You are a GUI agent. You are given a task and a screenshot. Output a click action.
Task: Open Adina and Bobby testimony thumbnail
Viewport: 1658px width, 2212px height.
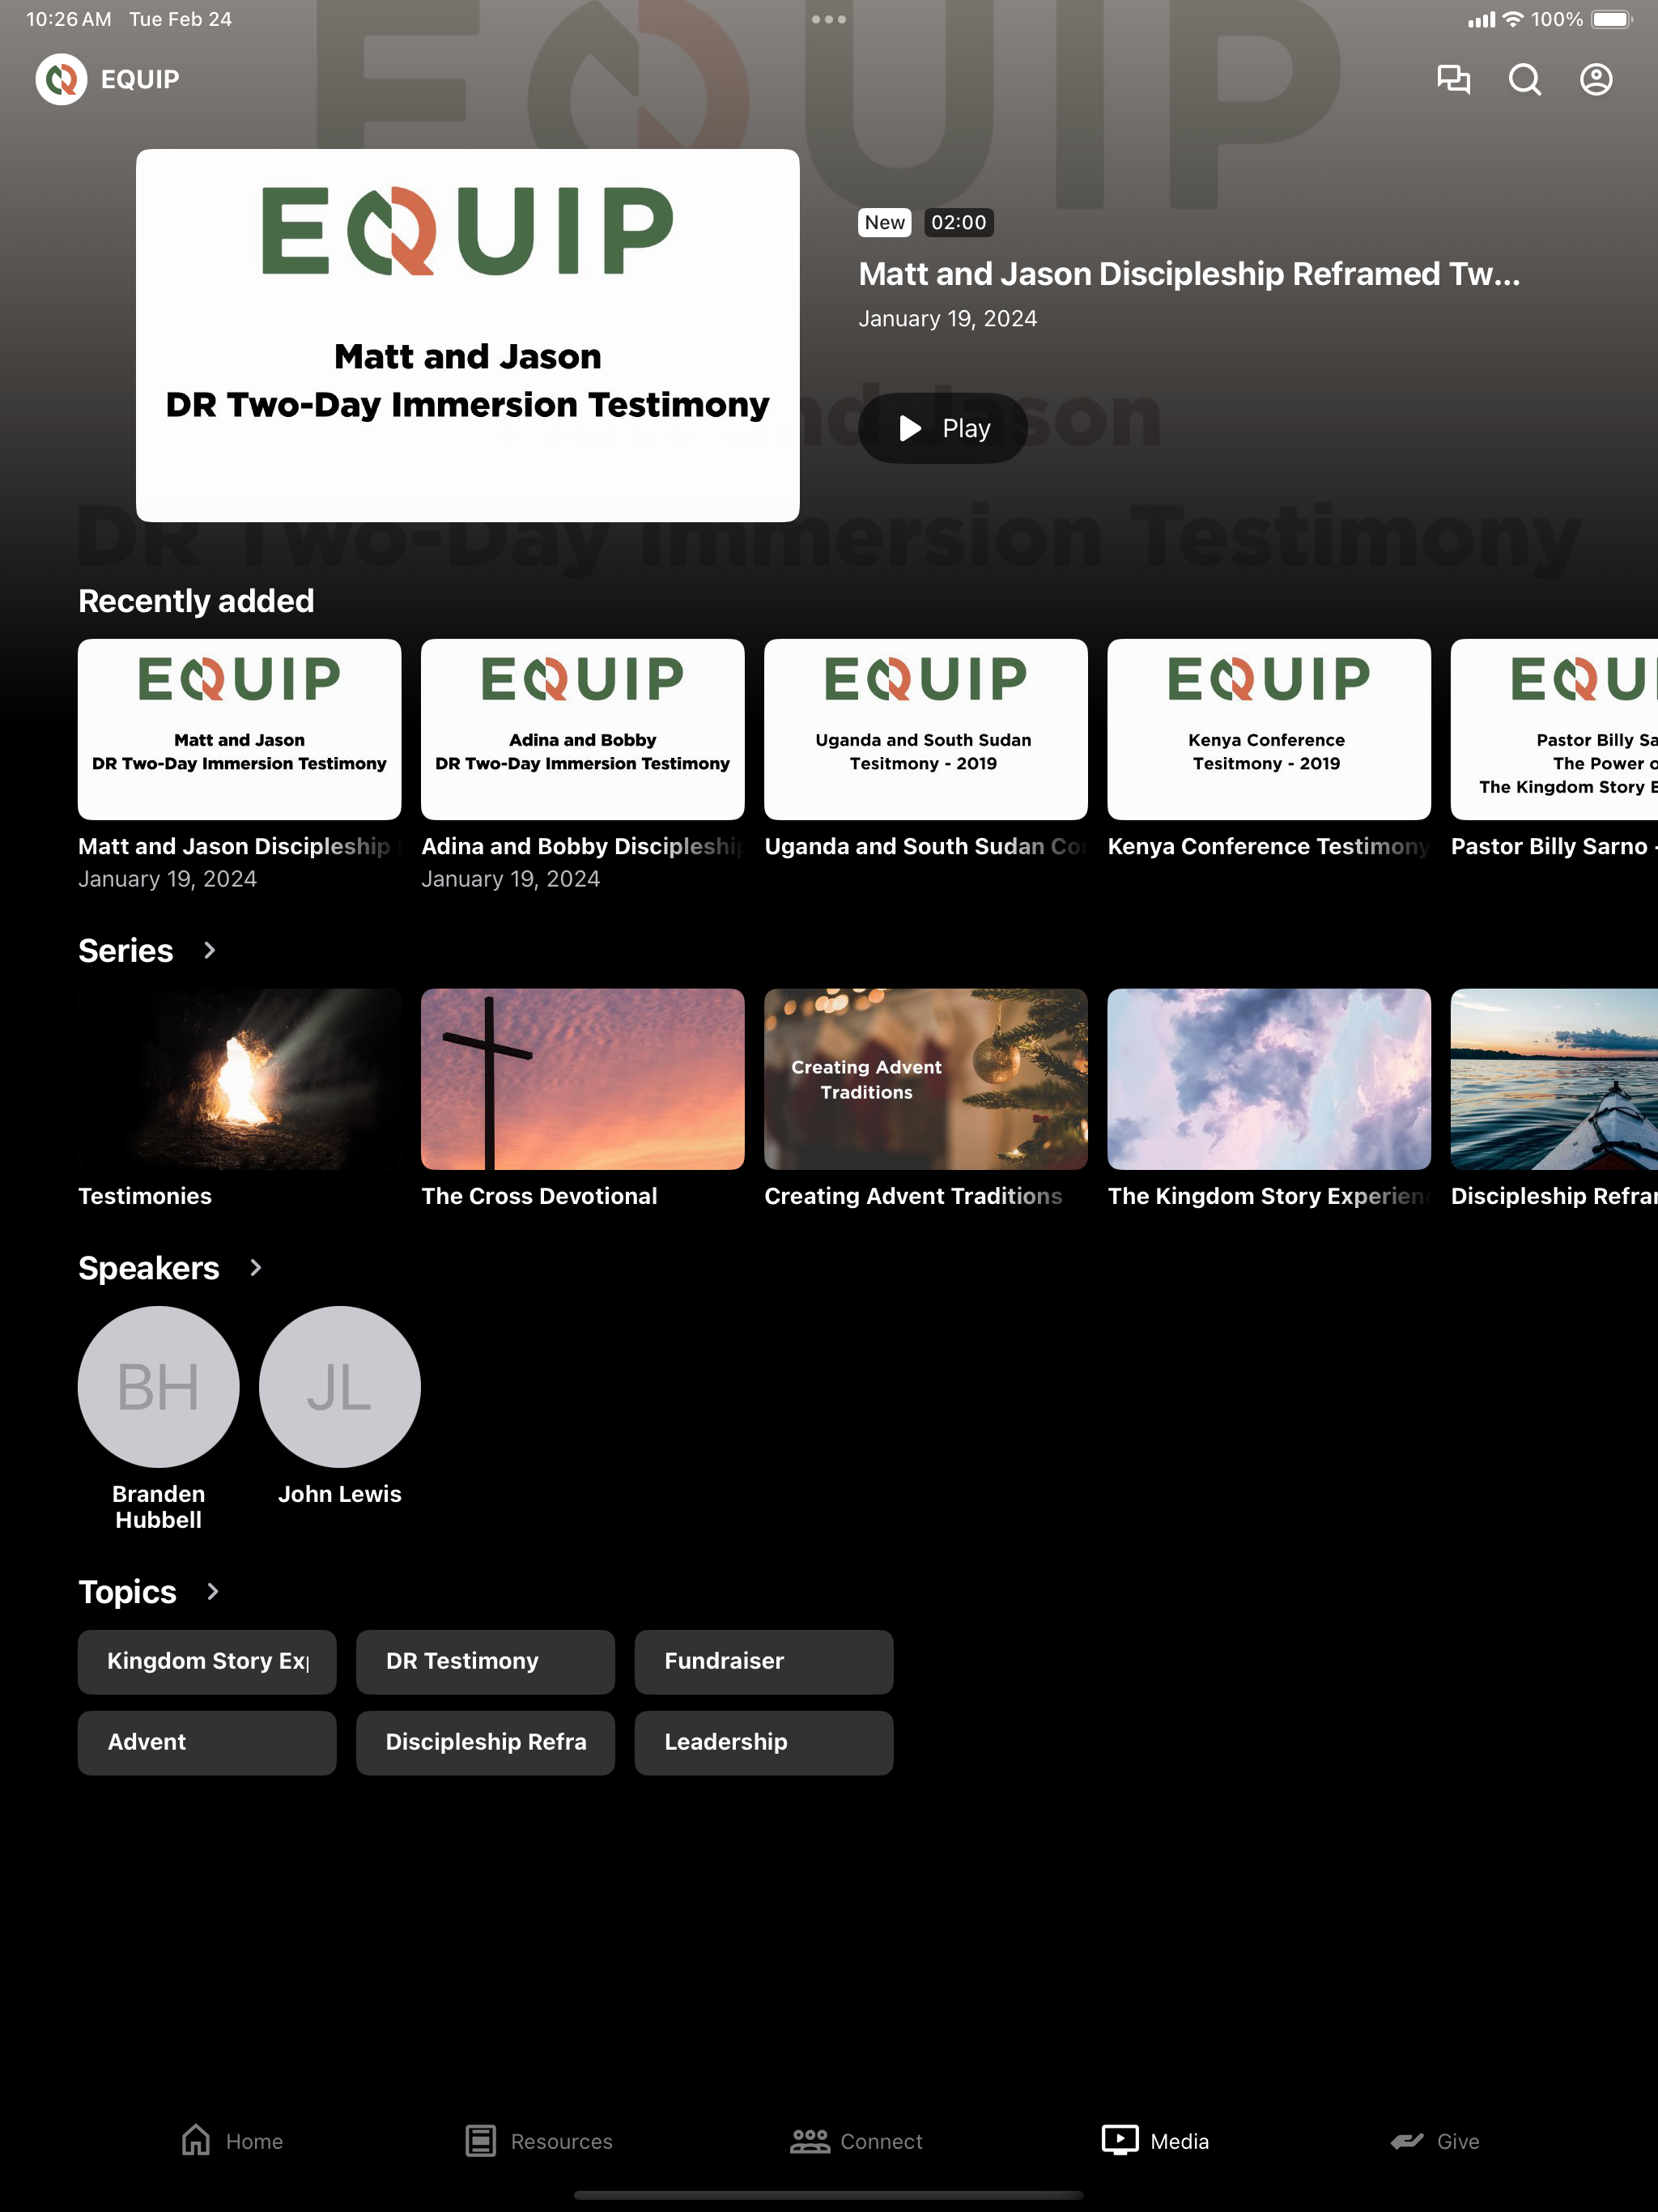[x=583, y=729]
